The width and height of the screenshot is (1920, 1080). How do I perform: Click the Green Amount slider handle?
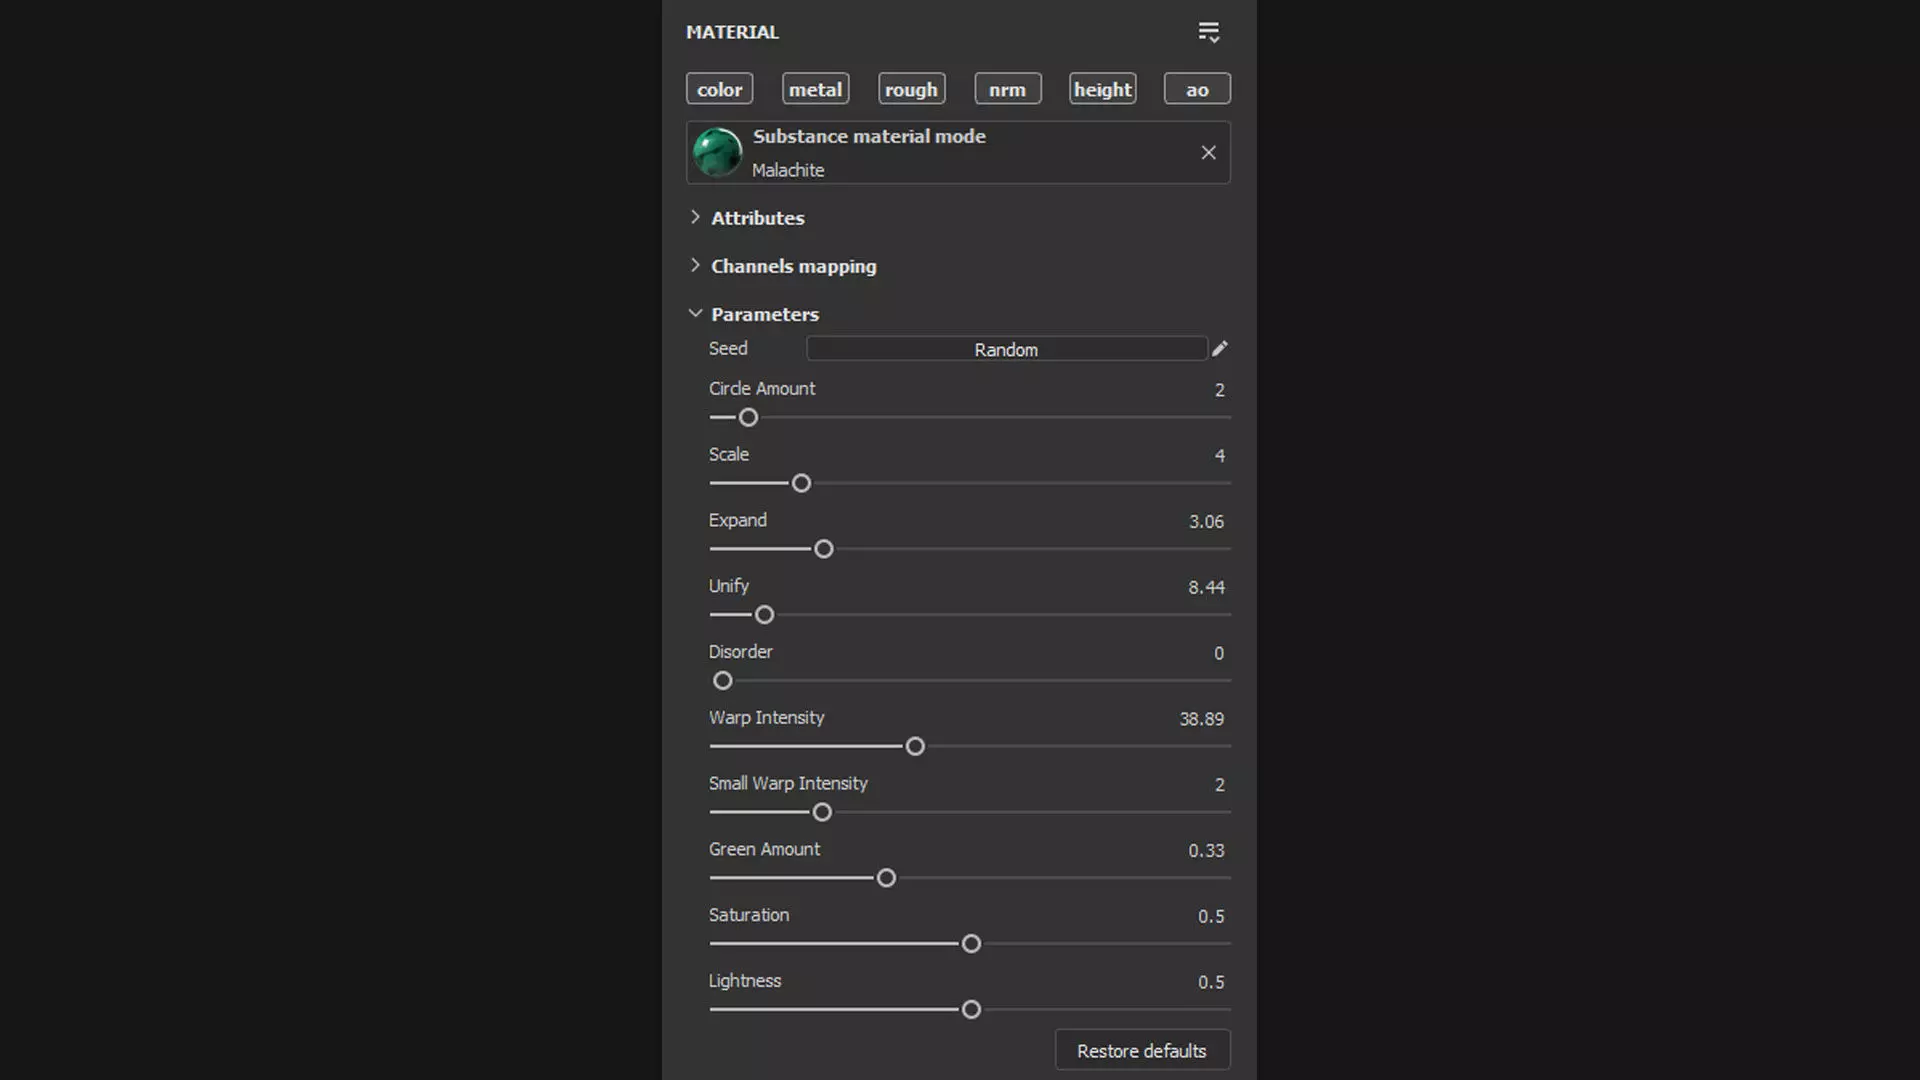coord(886,878)
